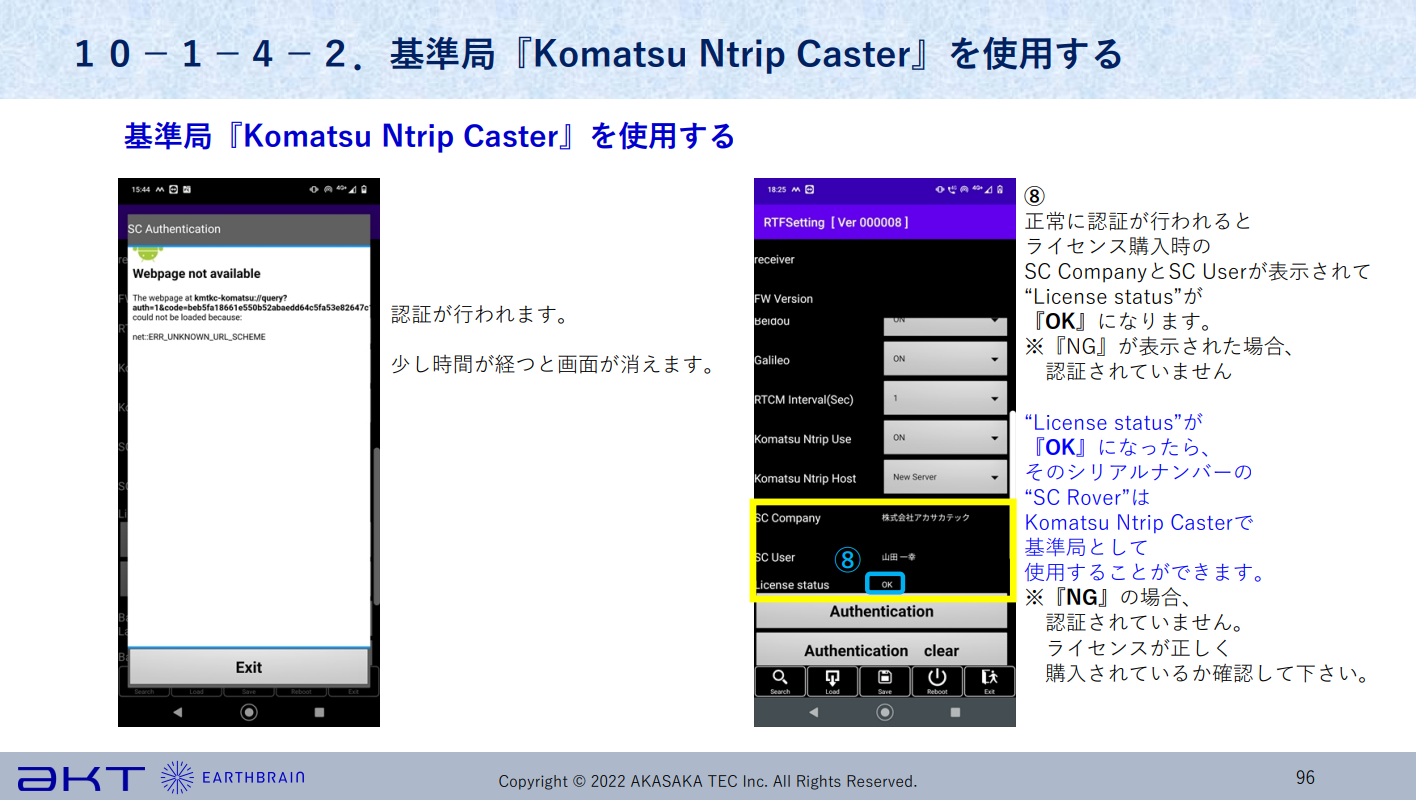Image resolution: width=1416 pixels, height=800 pixels.
Task: Click the 'Galileo' label
Action: 772,360
